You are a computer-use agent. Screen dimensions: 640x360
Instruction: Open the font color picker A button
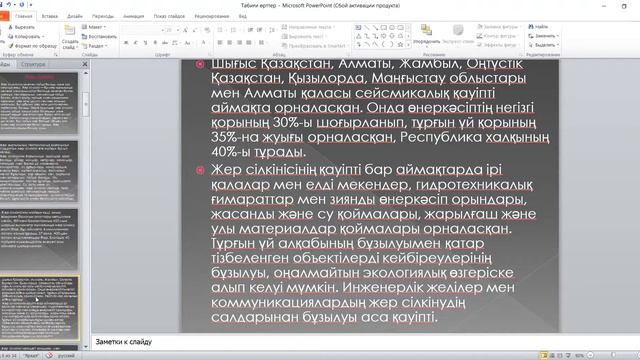click(203, 42)
